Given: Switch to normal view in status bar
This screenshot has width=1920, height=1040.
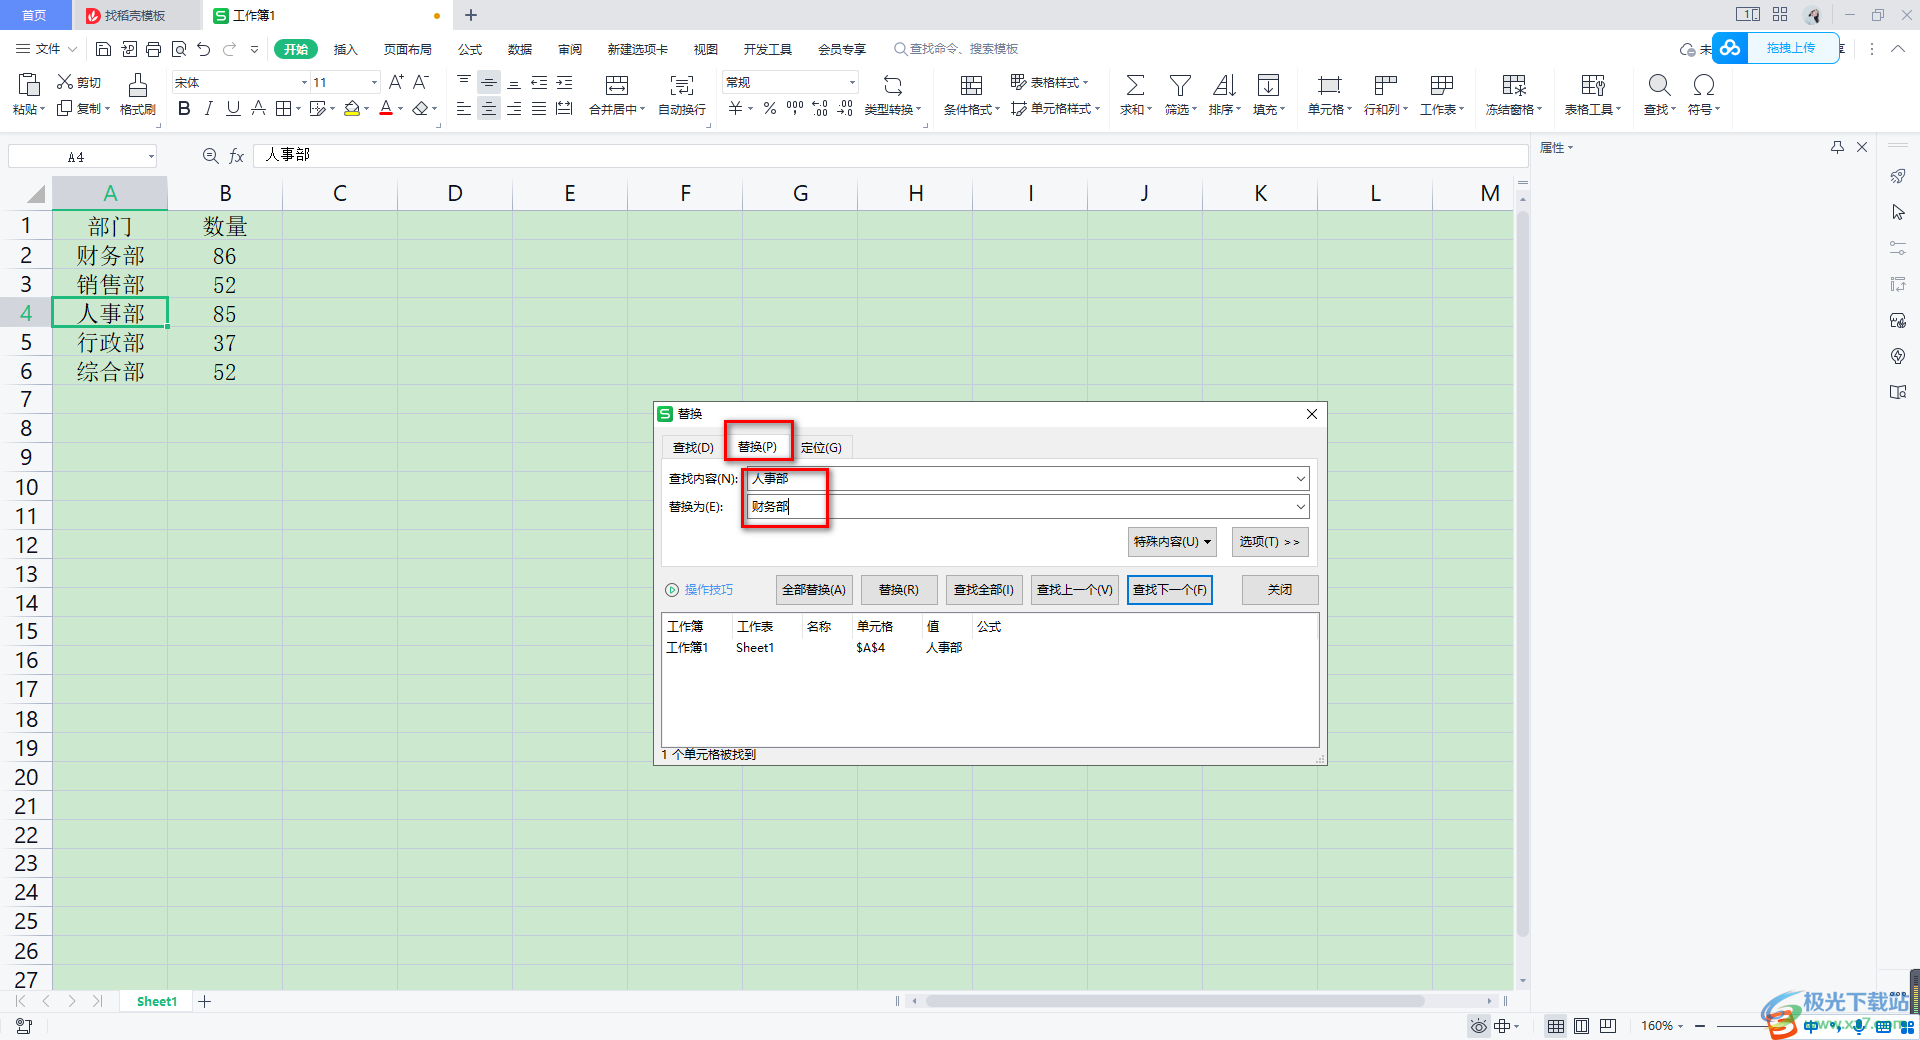Looking at the screenshot, I should click(1556, 1026).
